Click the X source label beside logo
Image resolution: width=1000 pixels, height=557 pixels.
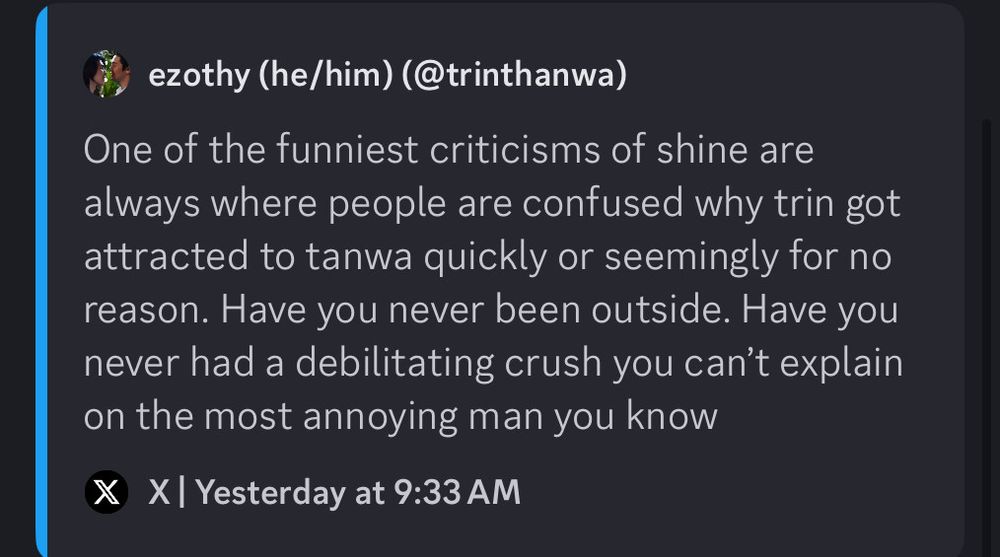tap(159, 493)
